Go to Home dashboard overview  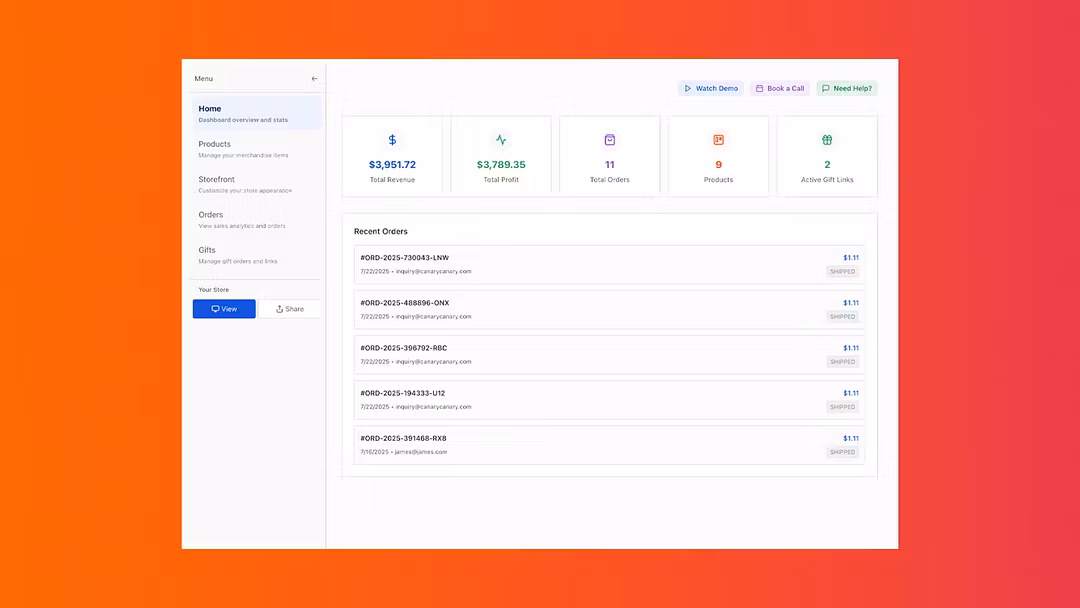[x=256, y=113]
